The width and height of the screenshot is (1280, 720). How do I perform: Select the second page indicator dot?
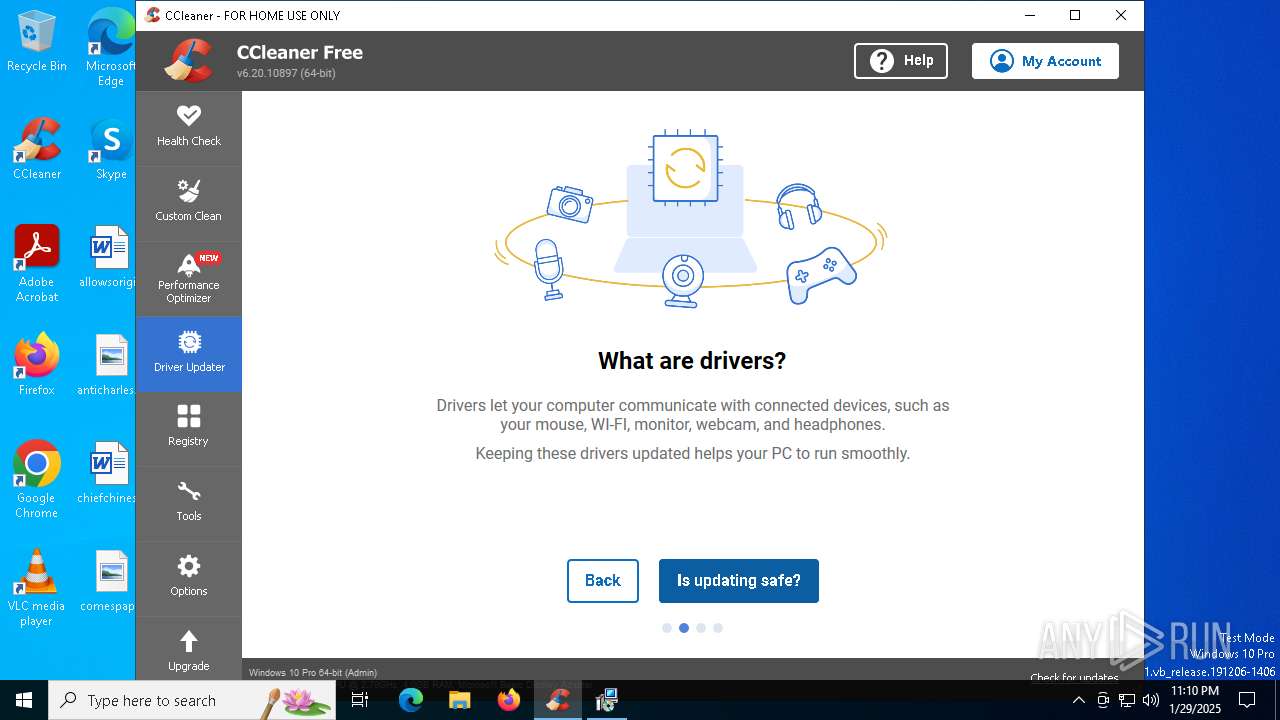(684, 628)
